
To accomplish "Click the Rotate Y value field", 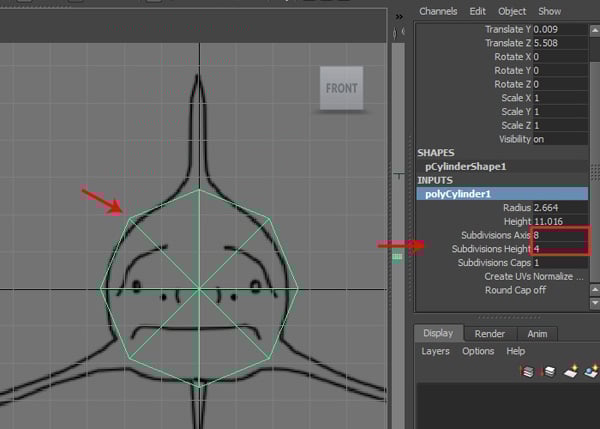I will tap(560, 70).
